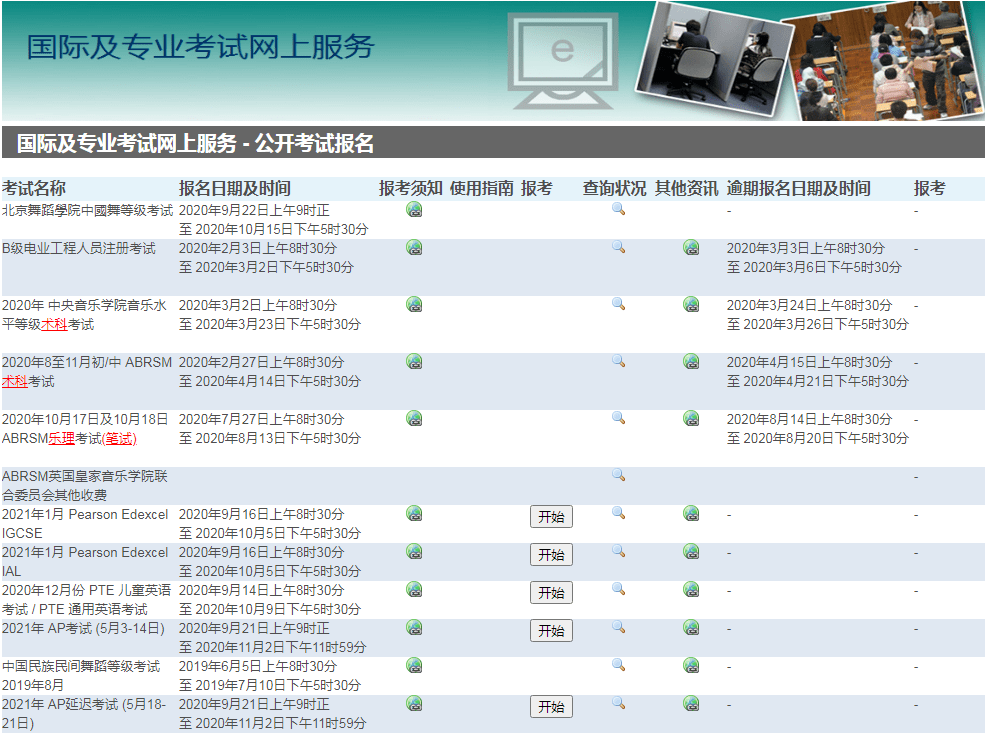The image size is (985, 733).
Task: Open the red 术科 link under 中央音乐学院
Action: (x=54, y=324)
